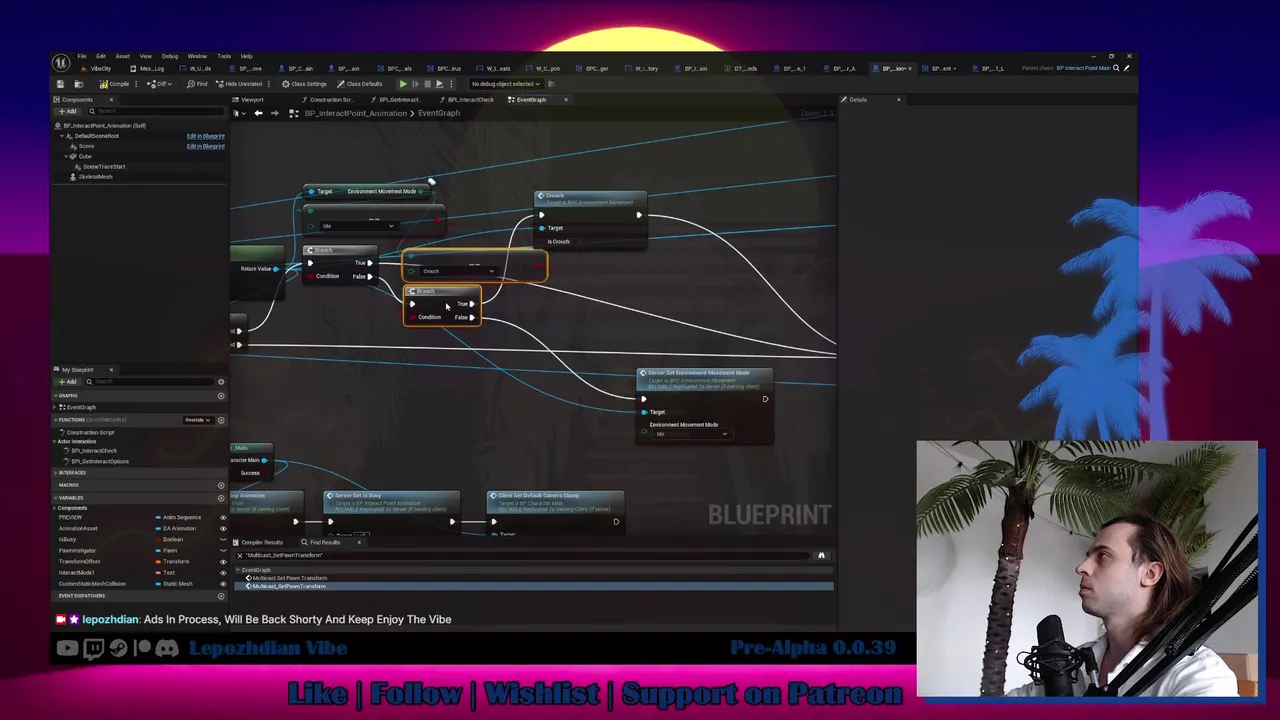1280x720 pixels.
Task: Toggle visibility eye for PREVIEW variable
Action: pos(222,518)
